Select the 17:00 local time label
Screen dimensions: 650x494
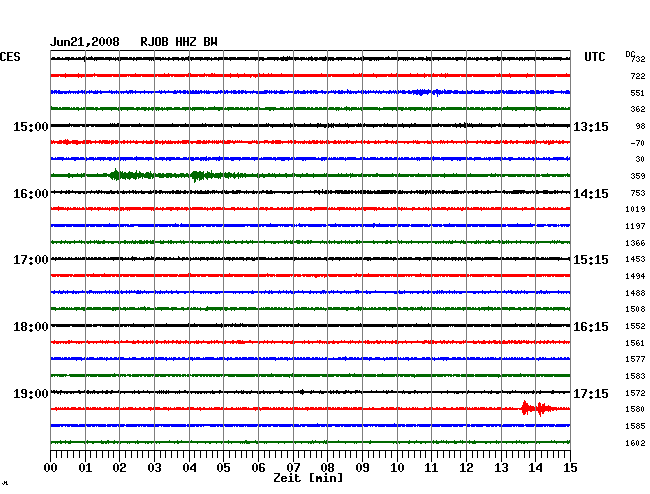click(x=31, y=260)
